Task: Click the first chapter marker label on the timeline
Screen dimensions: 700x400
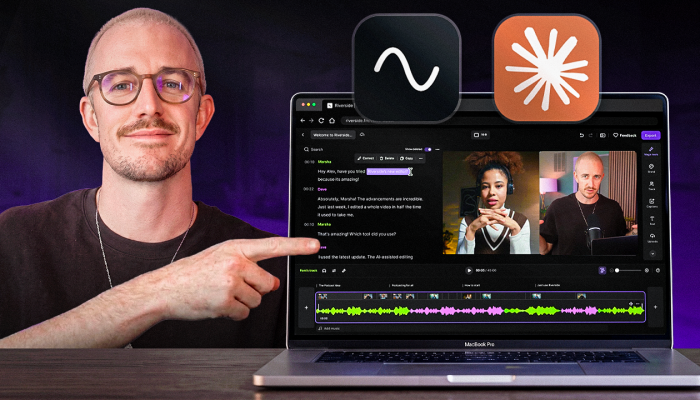Action: point(329,285)
